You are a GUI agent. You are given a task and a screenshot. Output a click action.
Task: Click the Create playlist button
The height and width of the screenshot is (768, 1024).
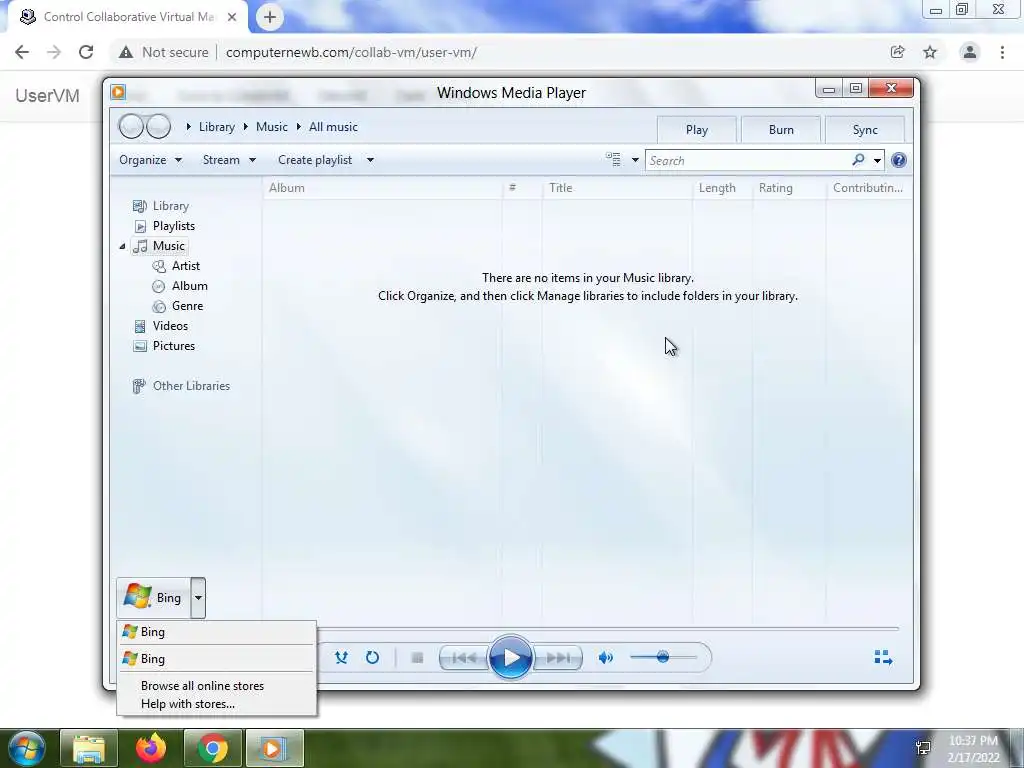click(x=315, y=160)
